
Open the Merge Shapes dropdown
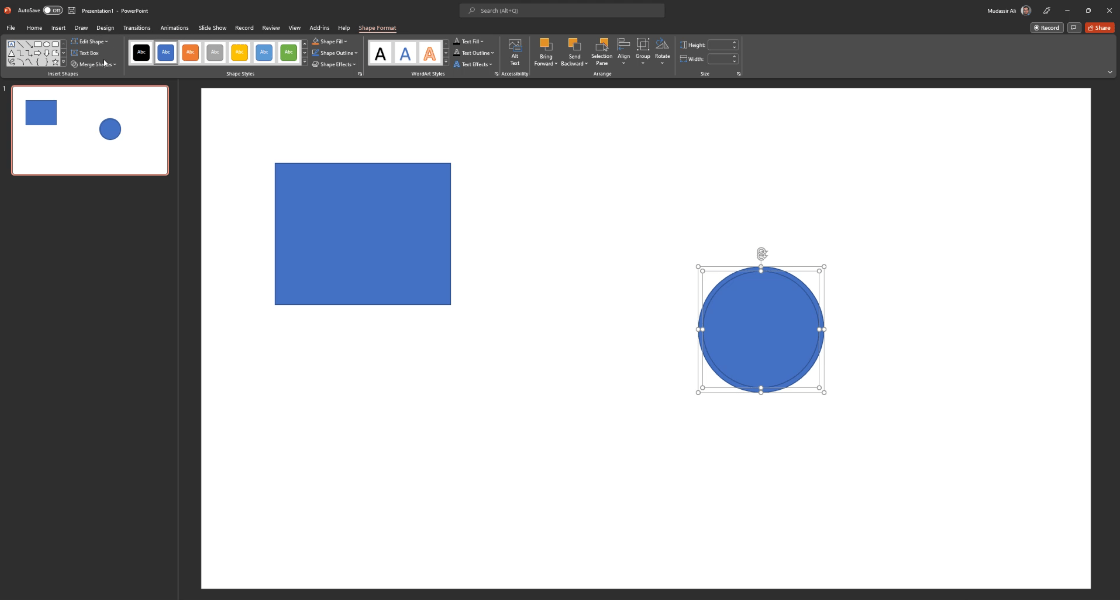click(x=94, y=64)
